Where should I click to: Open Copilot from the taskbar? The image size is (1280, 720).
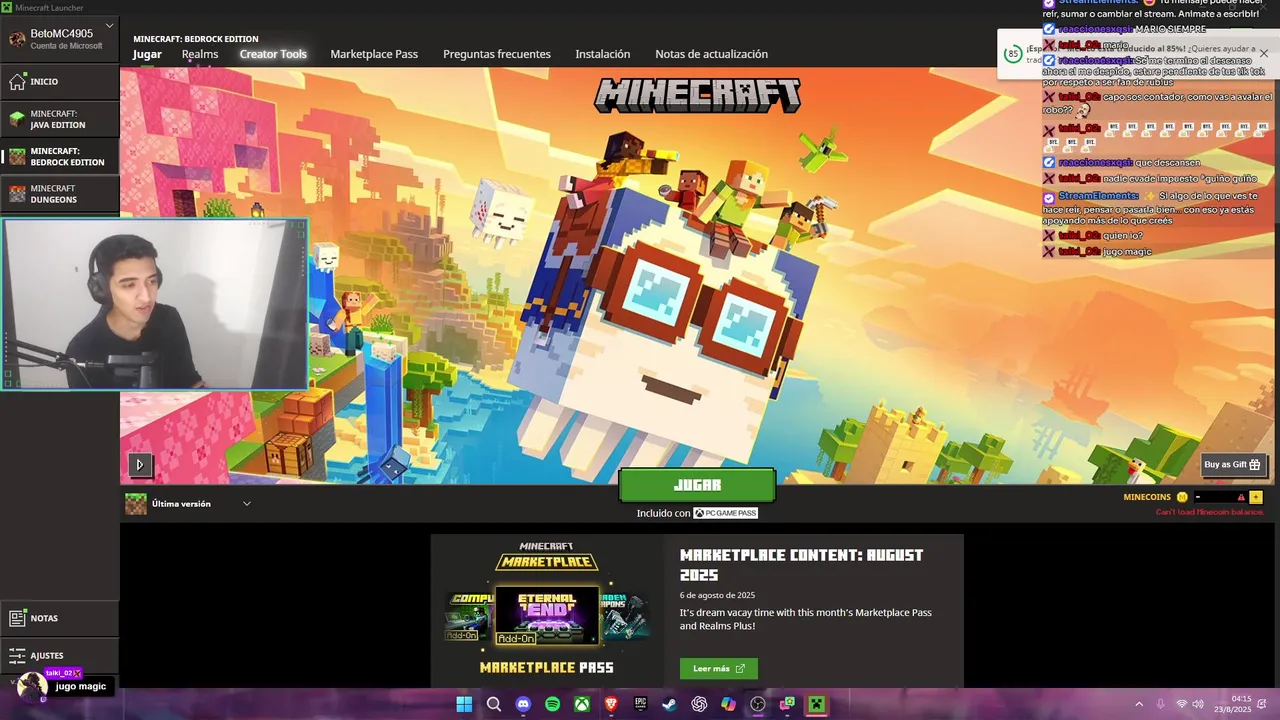(x=729, y=704)
